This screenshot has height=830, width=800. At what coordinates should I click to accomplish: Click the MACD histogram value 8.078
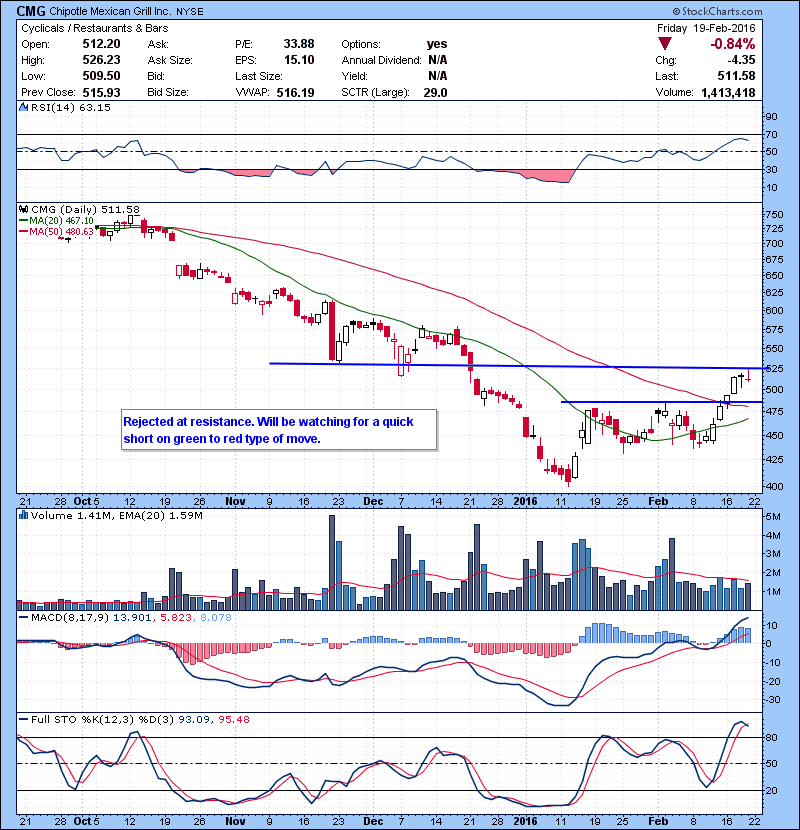coord(215,617)
